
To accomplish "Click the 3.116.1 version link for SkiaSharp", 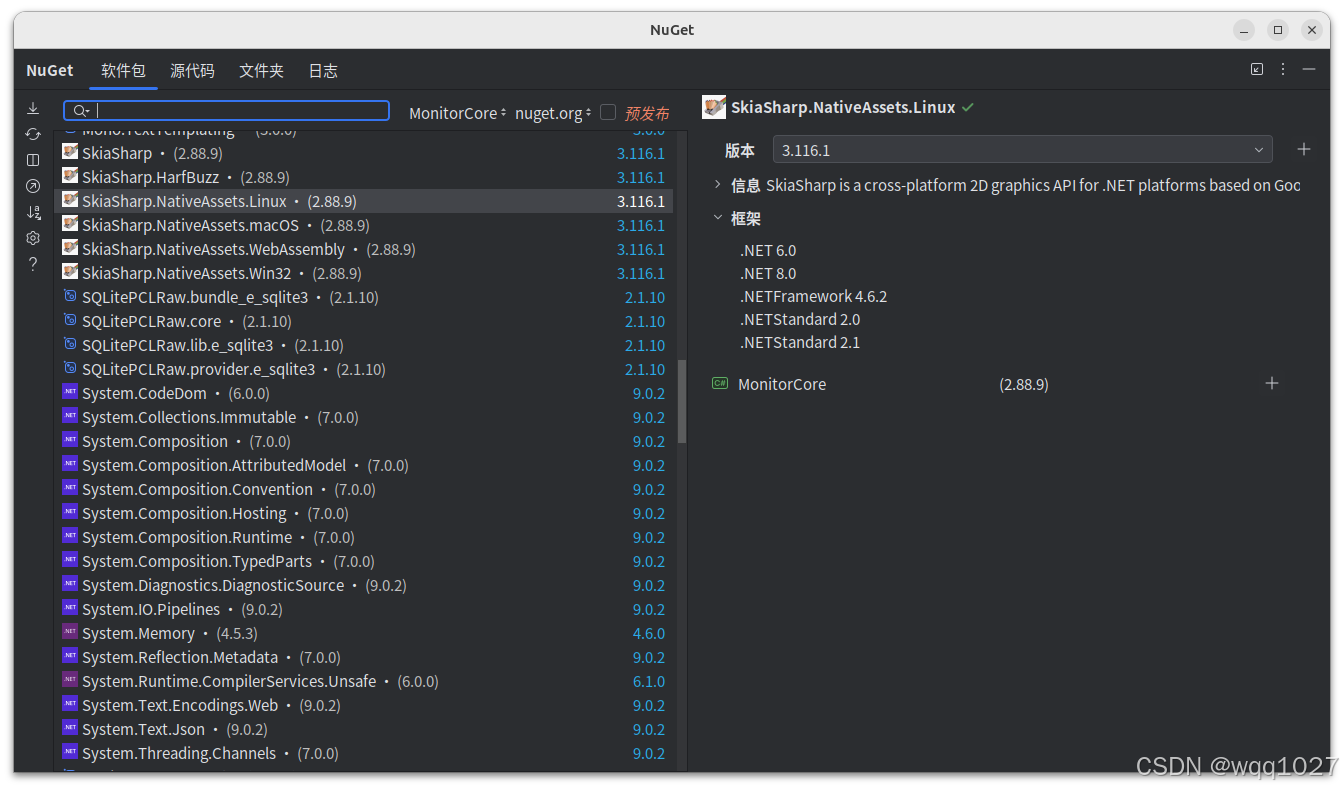I will click(x=641, y=153).
